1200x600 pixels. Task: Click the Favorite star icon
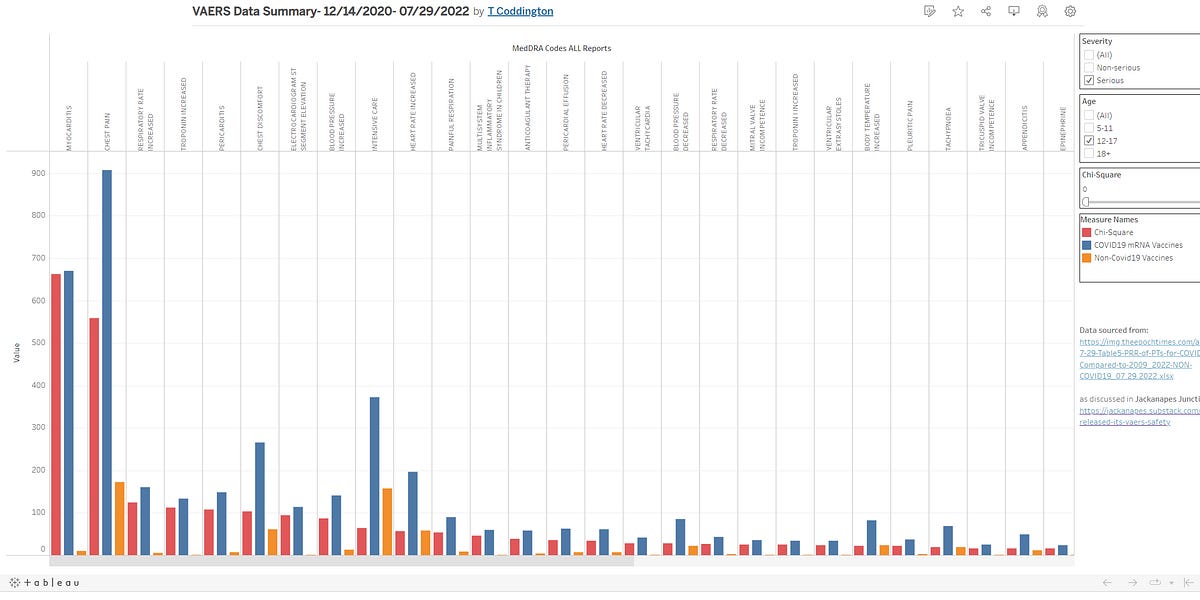click(956, 10)
